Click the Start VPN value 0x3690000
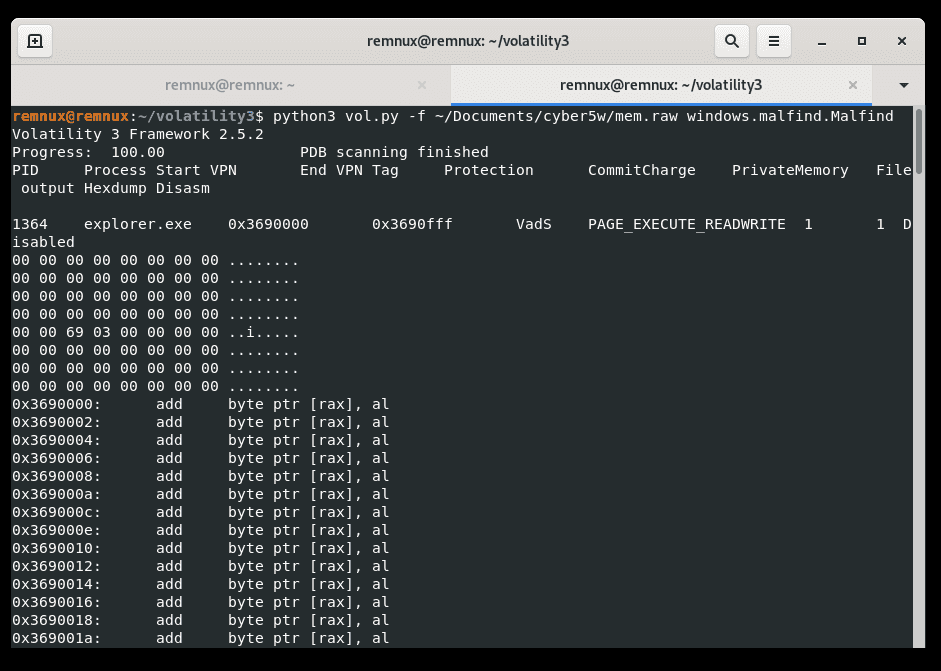The image size is (941, 671). (x=268, y=224)
